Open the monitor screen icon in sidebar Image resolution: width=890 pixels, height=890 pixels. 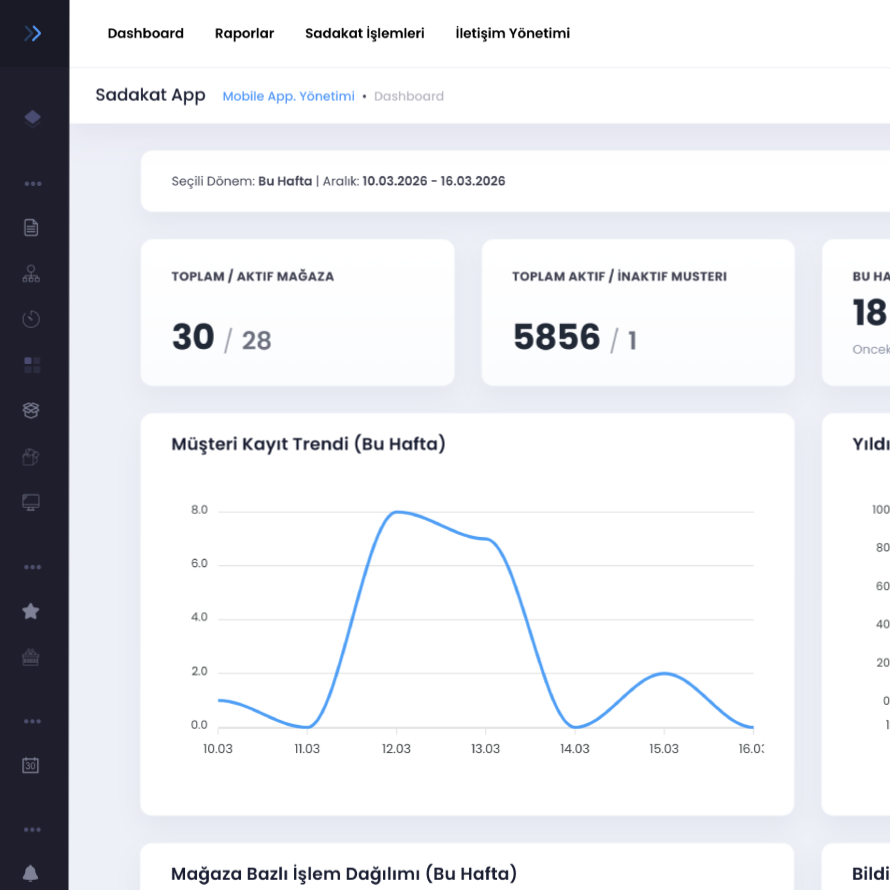pyautogui.click(x=31, y=502)
